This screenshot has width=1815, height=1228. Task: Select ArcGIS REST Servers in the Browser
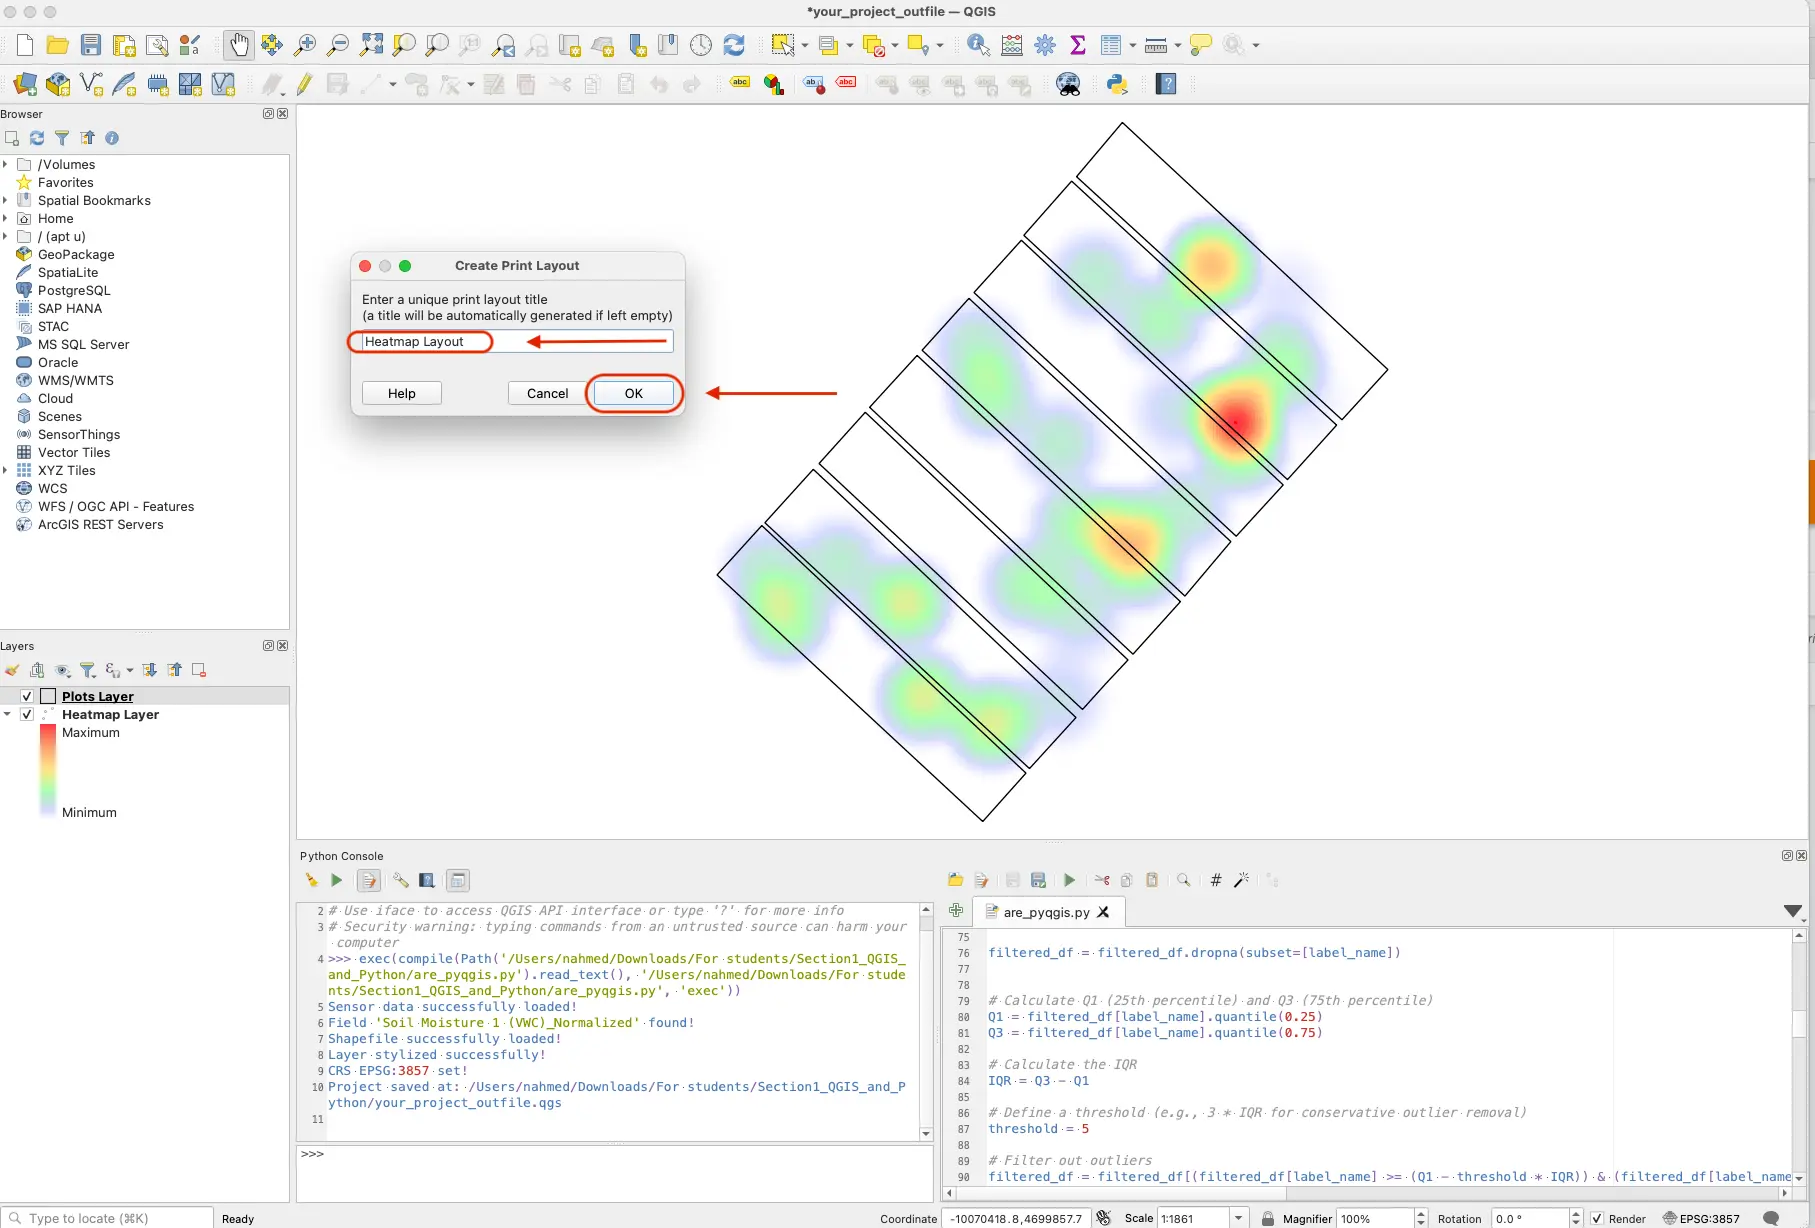(100, 524)
